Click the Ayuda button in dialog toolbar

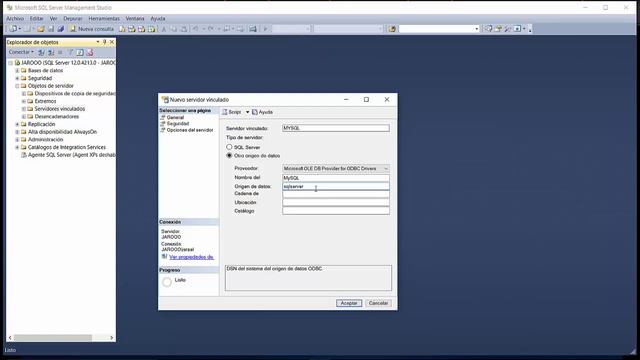click(262, 112)
